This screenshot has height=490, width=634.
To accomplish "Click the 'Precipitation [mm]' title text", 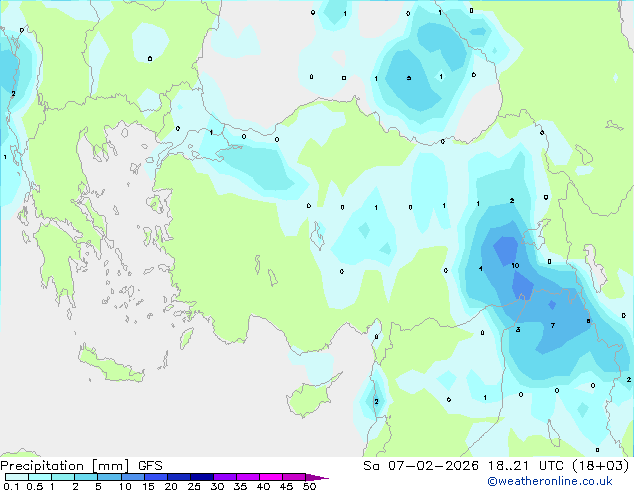I will coord(65,466).
